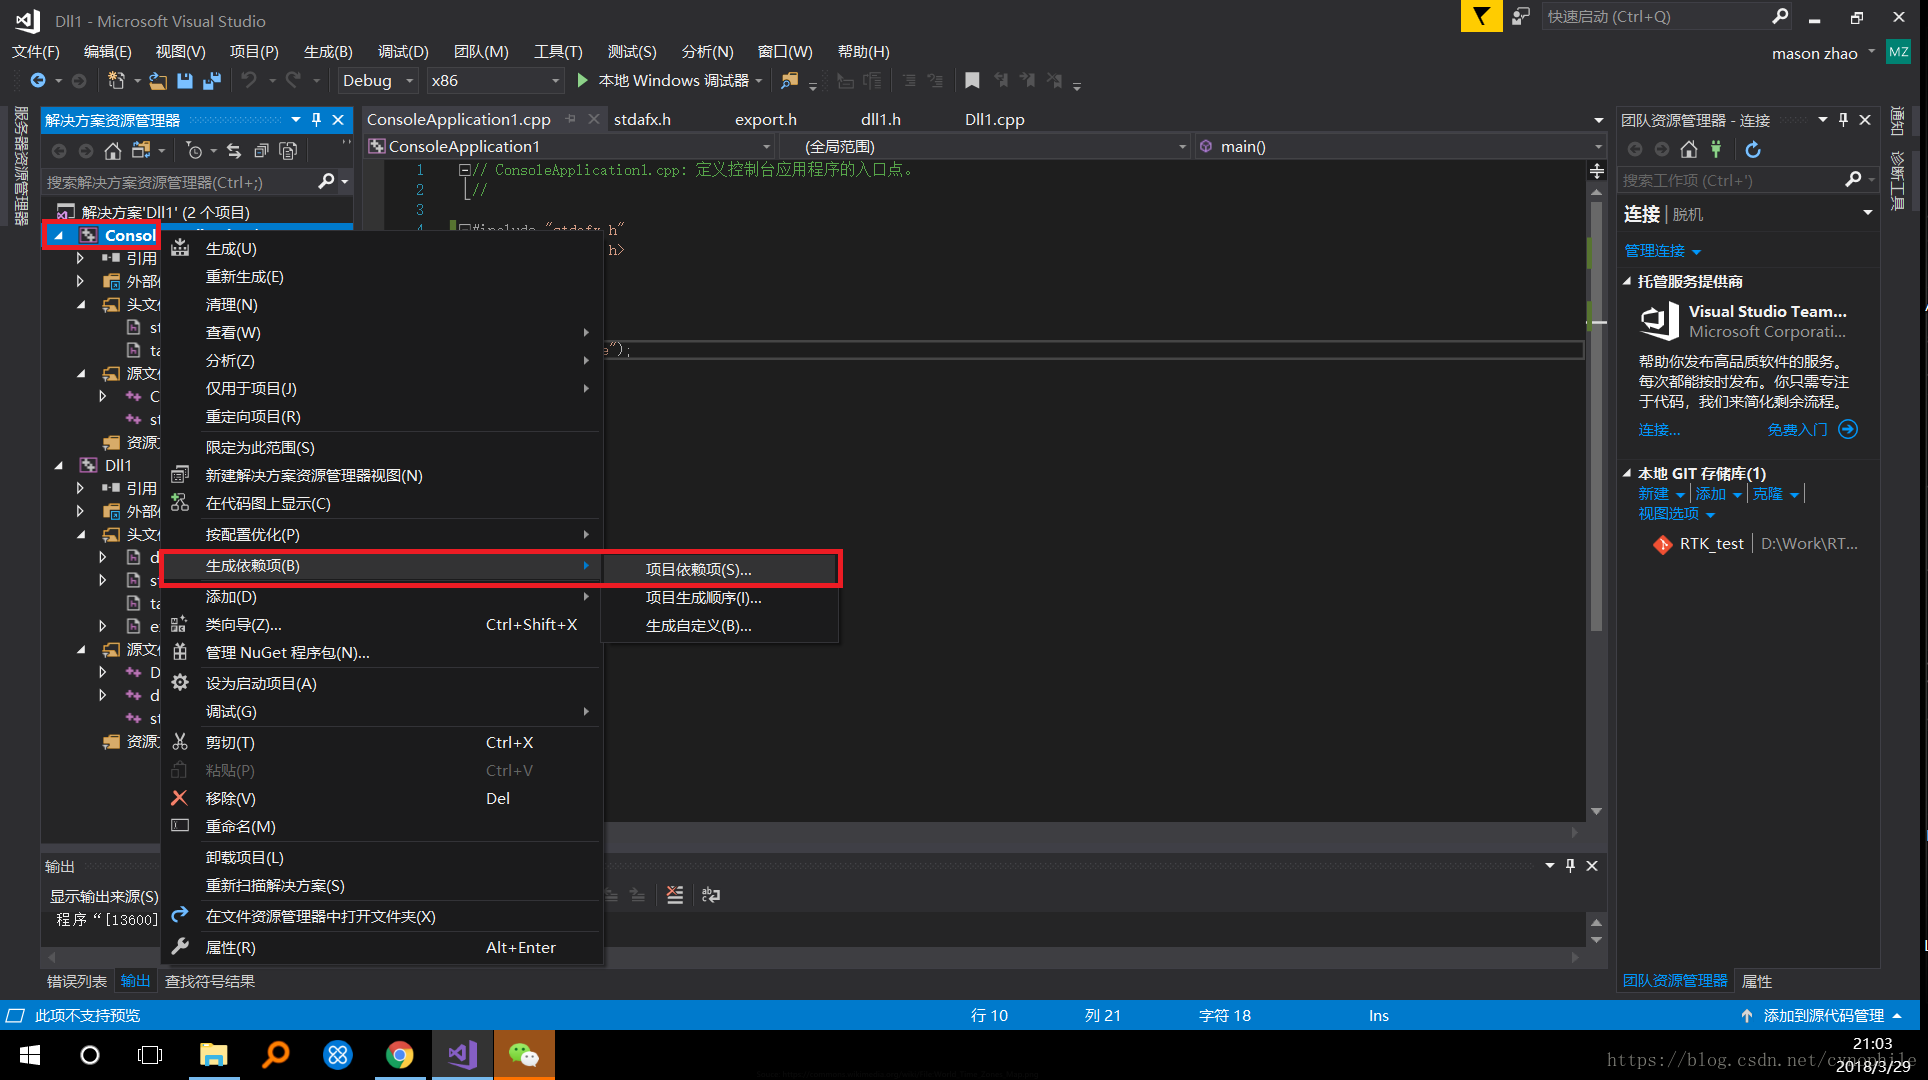This screenshot has width=1928, height=1080.
Task: Click Sync with Active Document icon
Action: tap(234, 150)
